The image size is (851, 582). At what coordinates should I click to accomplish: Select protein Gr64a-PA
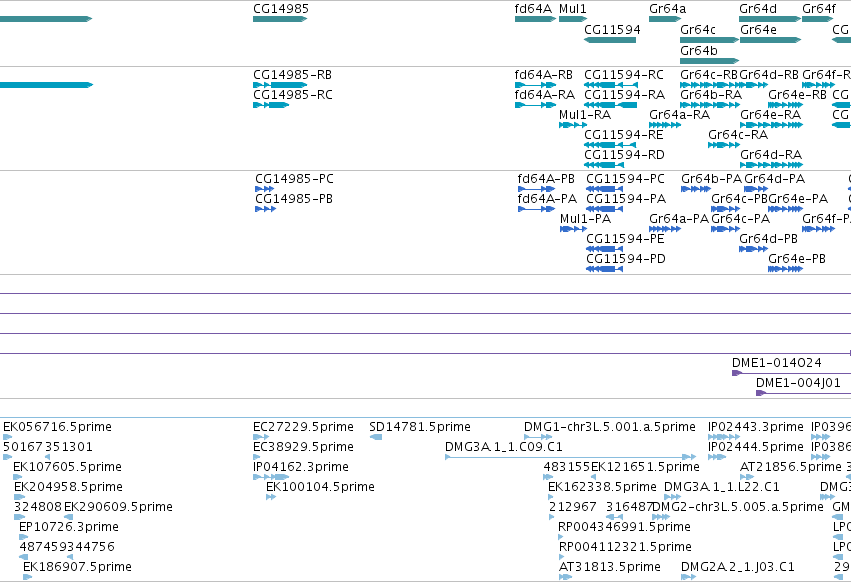coord(665,229)
